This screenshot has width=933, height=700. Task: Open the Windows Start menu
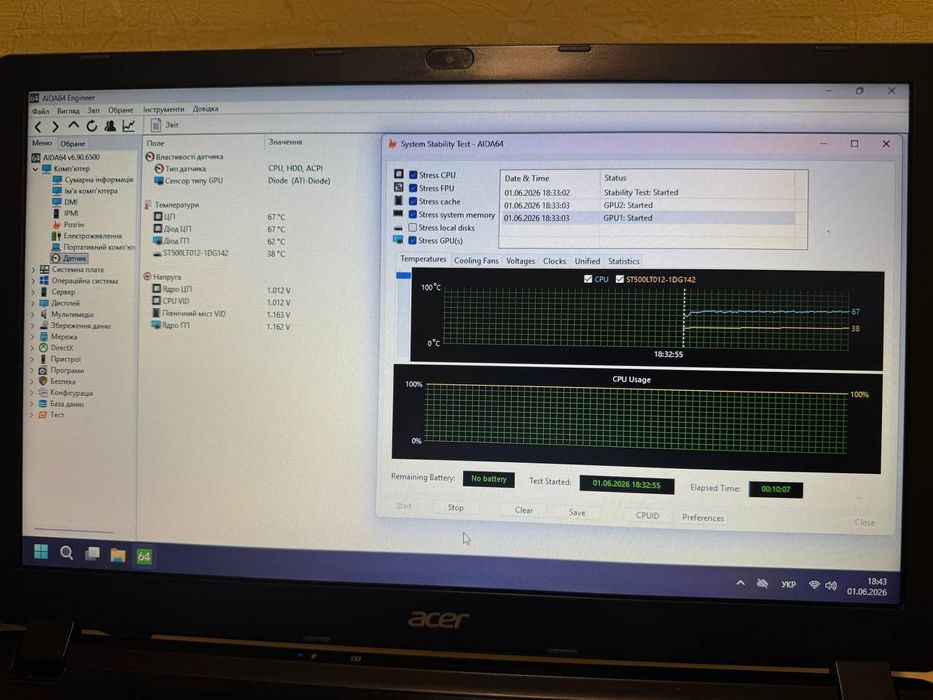(x=41, y=552)
